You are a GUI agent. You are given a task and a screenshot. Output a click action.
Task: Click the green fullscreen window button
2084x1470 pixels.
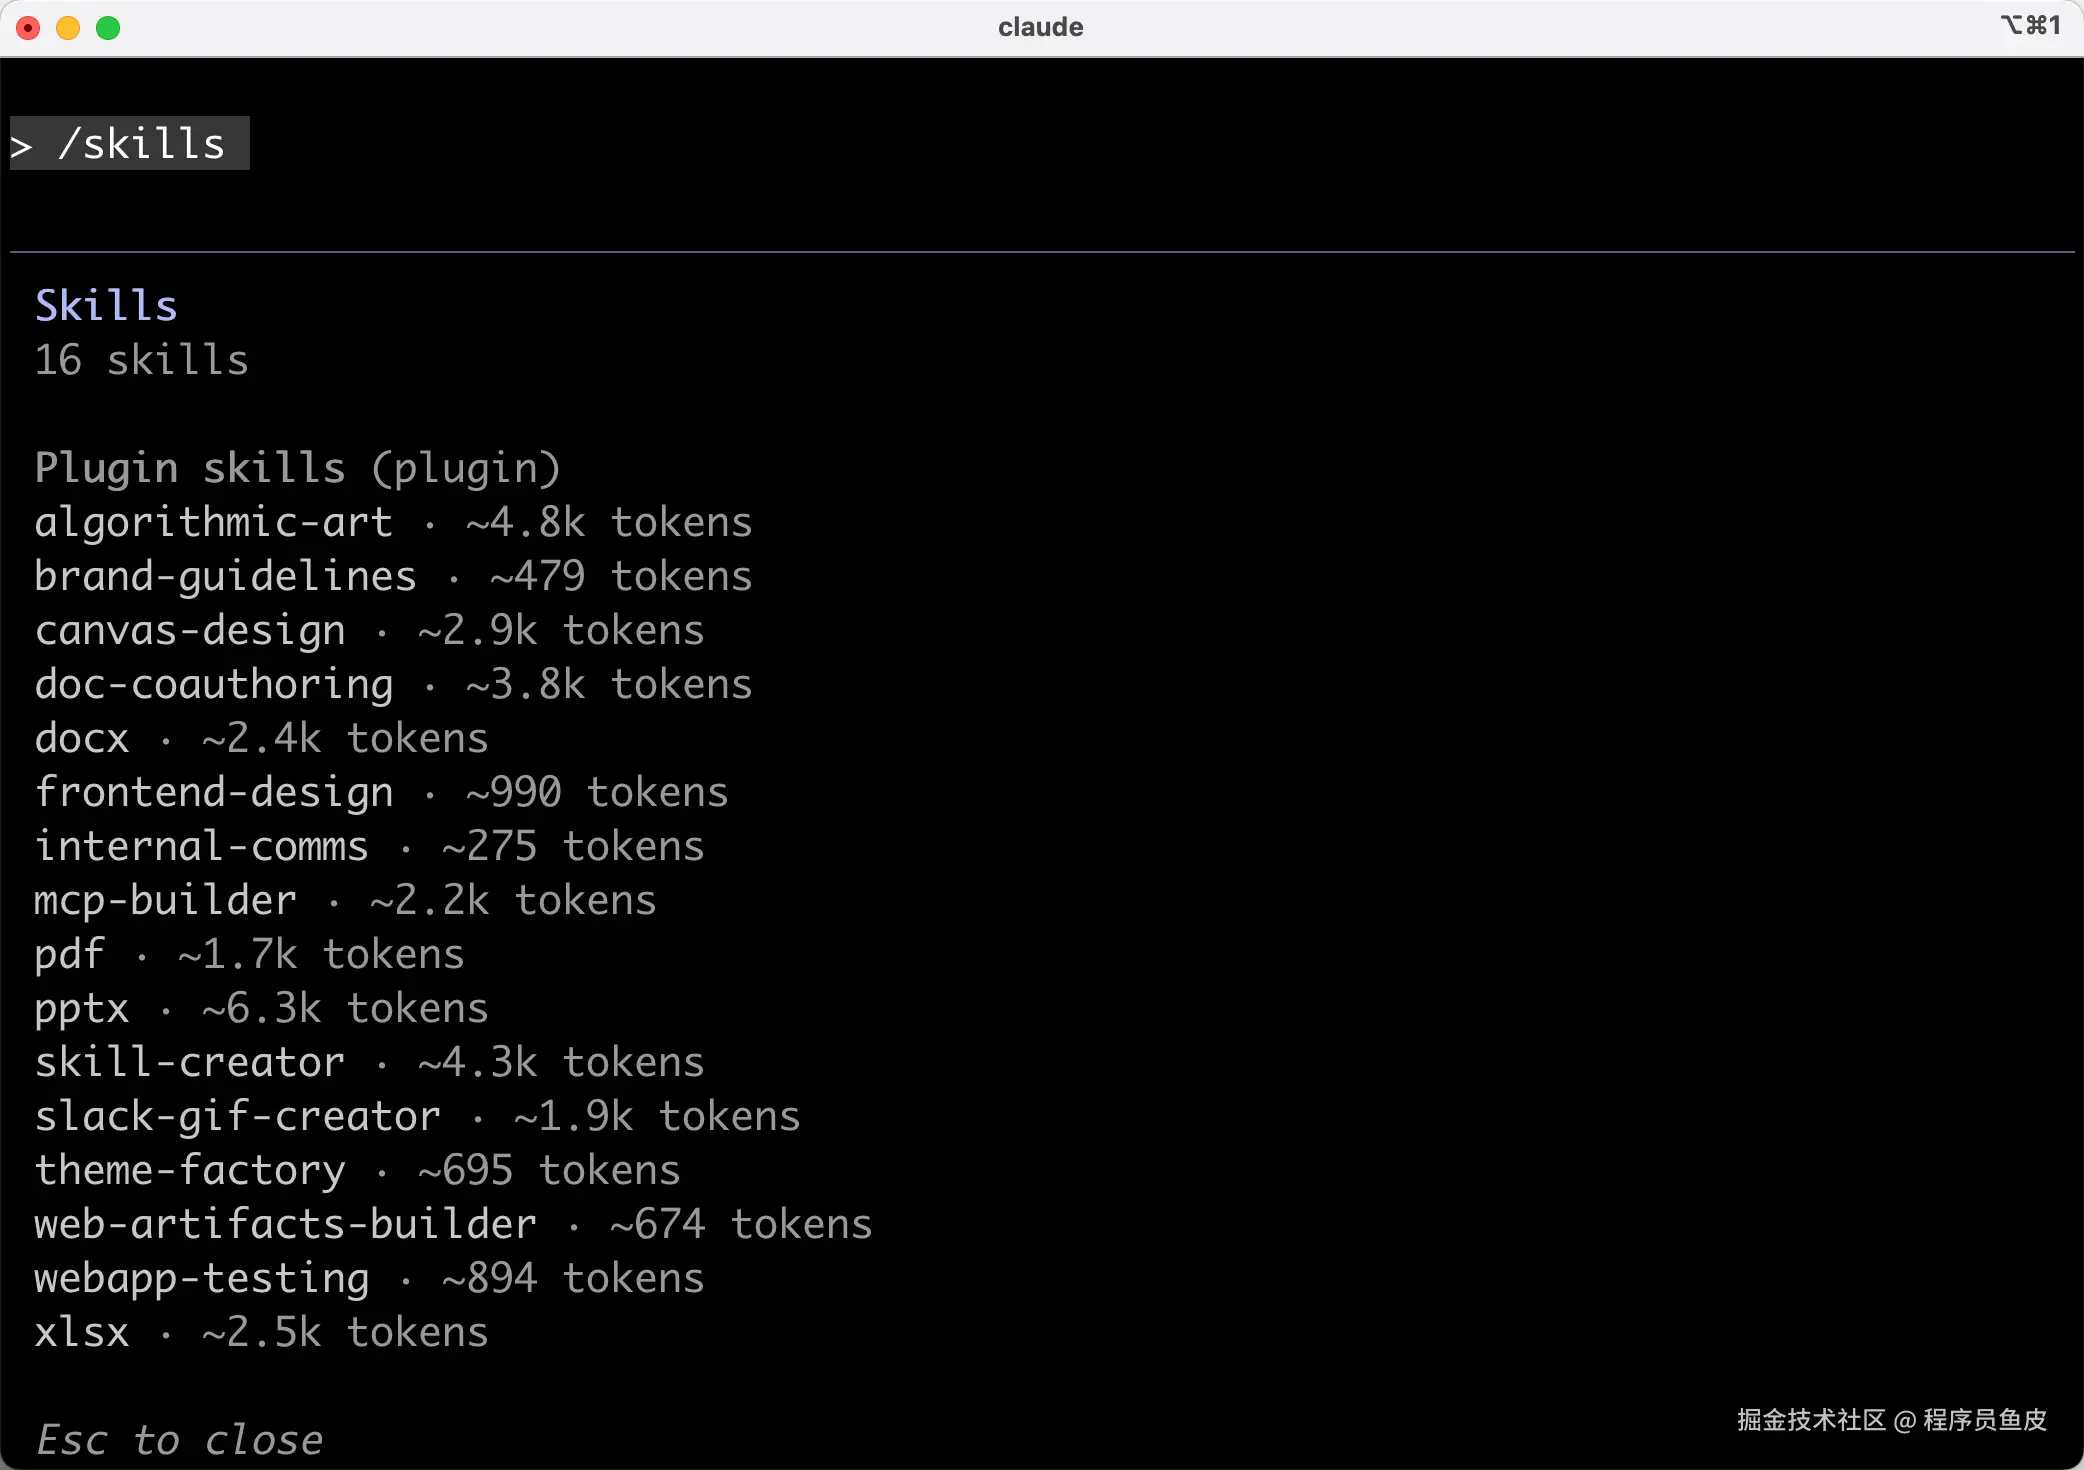108,28
